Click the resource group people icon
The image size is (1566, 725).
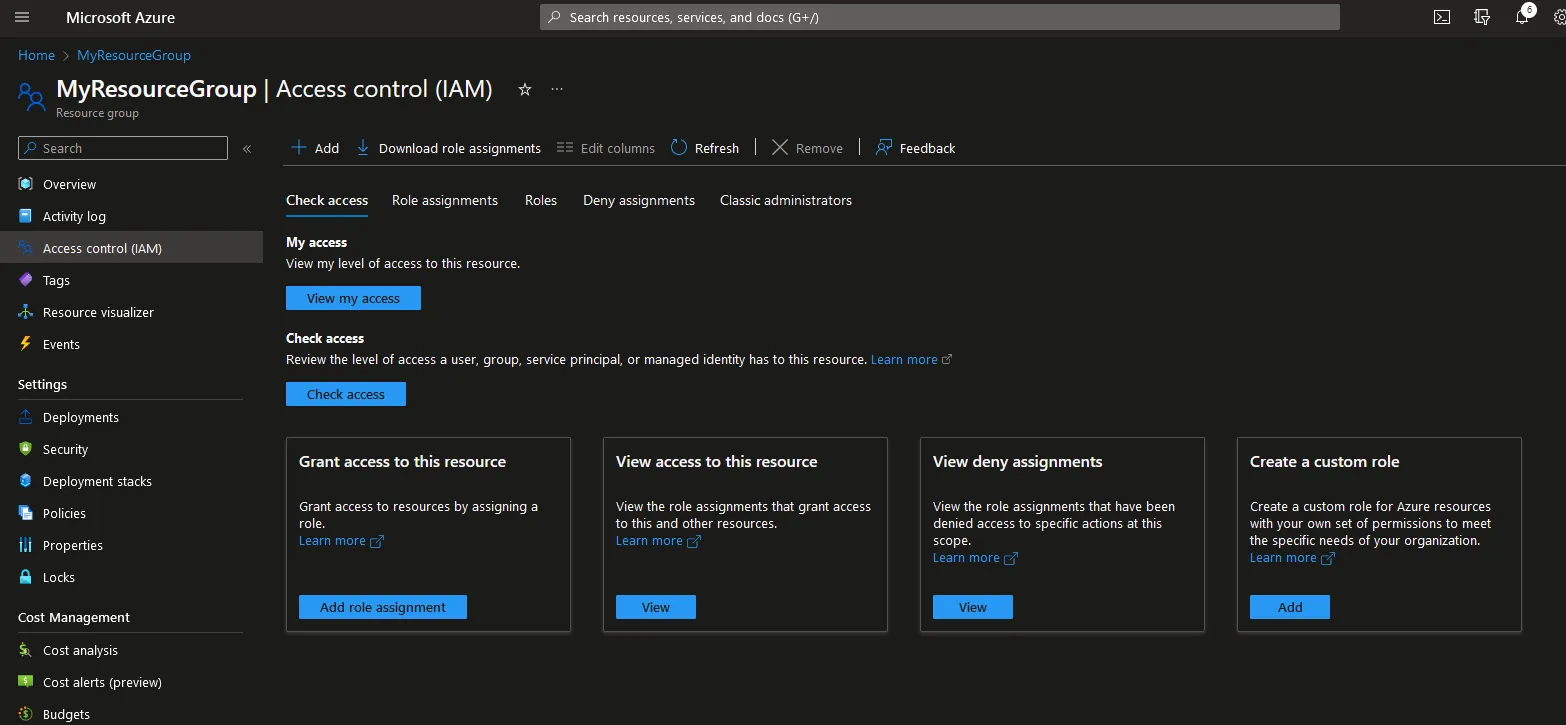[32, 96]
